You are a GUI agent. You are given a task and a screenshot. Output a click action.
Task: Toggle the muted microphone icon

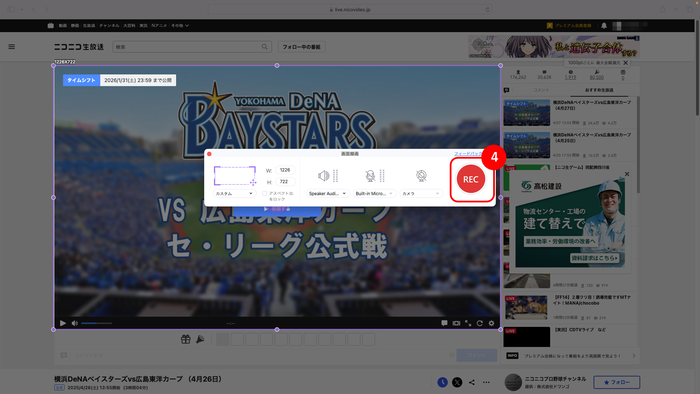[x=370, y=176]
